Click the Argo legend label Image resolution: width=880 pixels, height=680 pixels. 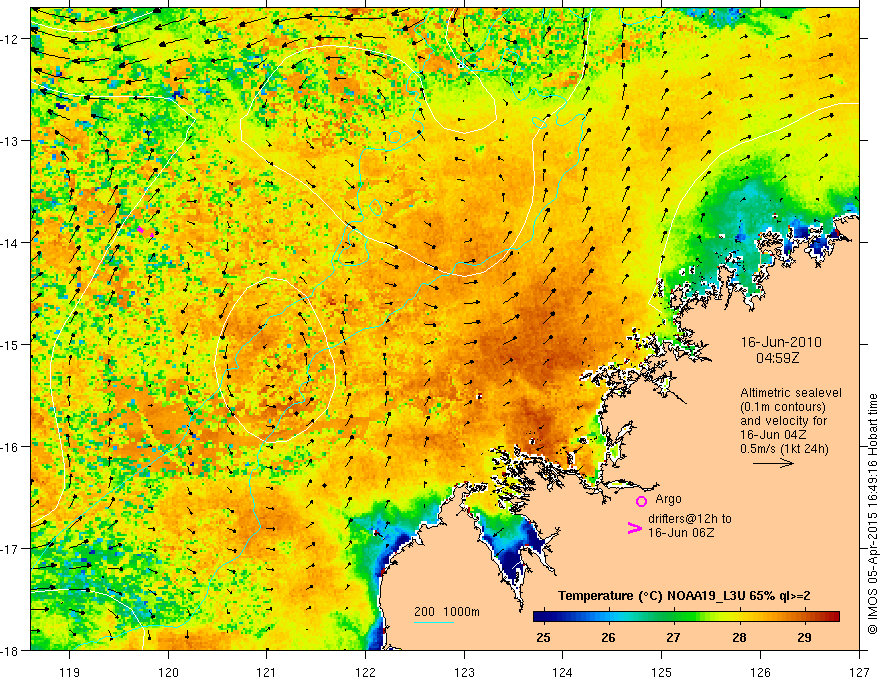(x=668, y=499)
